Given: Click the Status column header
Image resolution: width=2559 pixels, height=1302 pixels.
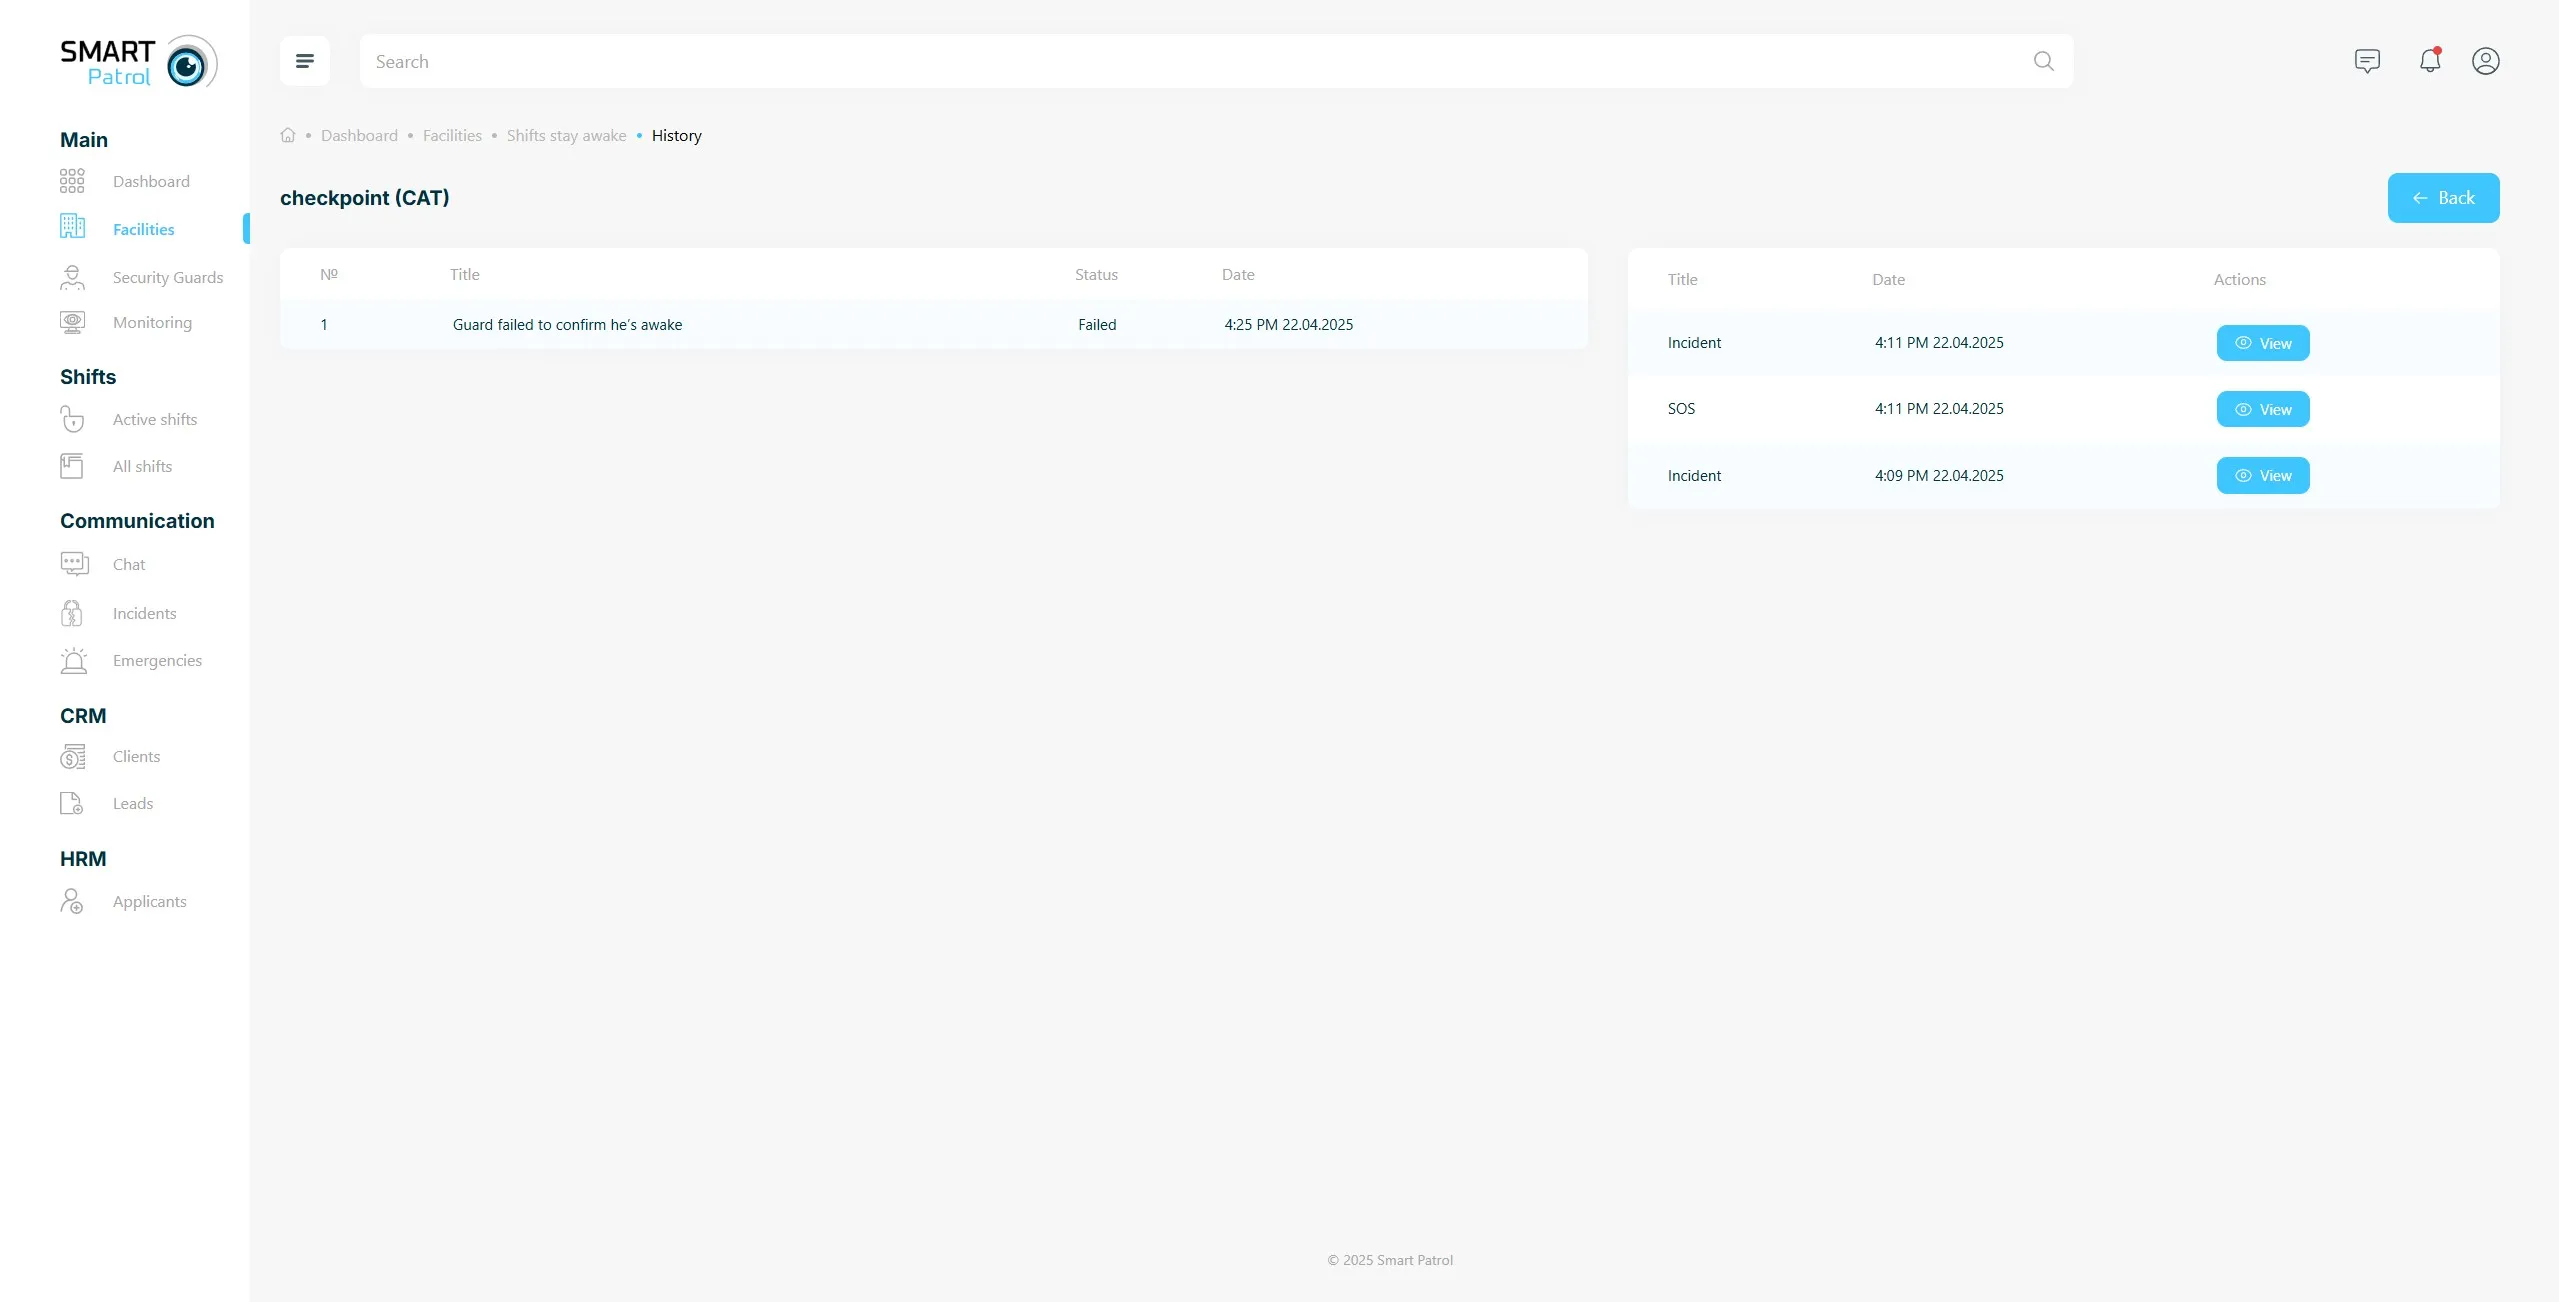Looking at the screenshot, I should click(x=1096, y=274).
